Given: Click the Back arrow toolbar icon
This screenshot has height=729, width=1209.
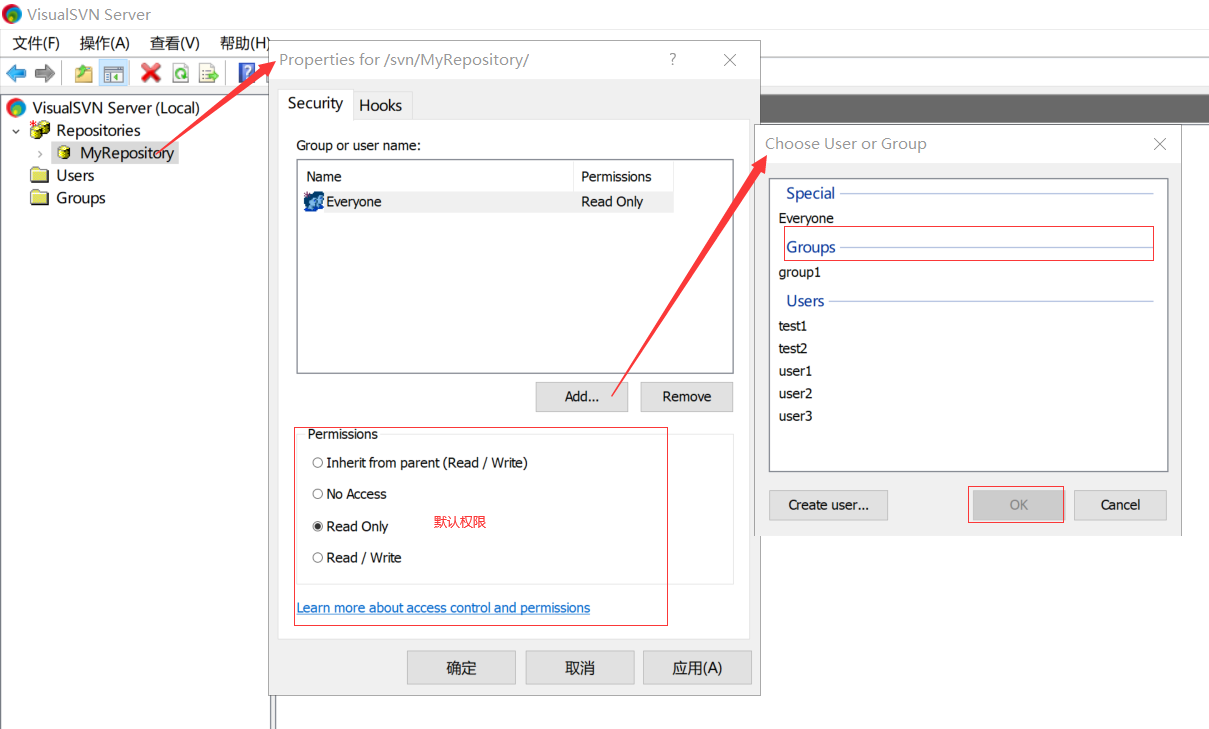Looking at the screenshot, I should pos(17,73).
